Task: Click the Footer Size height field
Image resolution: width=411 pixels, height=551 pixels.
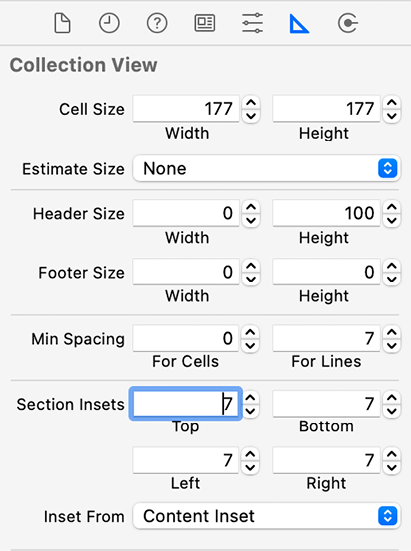Action: tap(326, 272)
